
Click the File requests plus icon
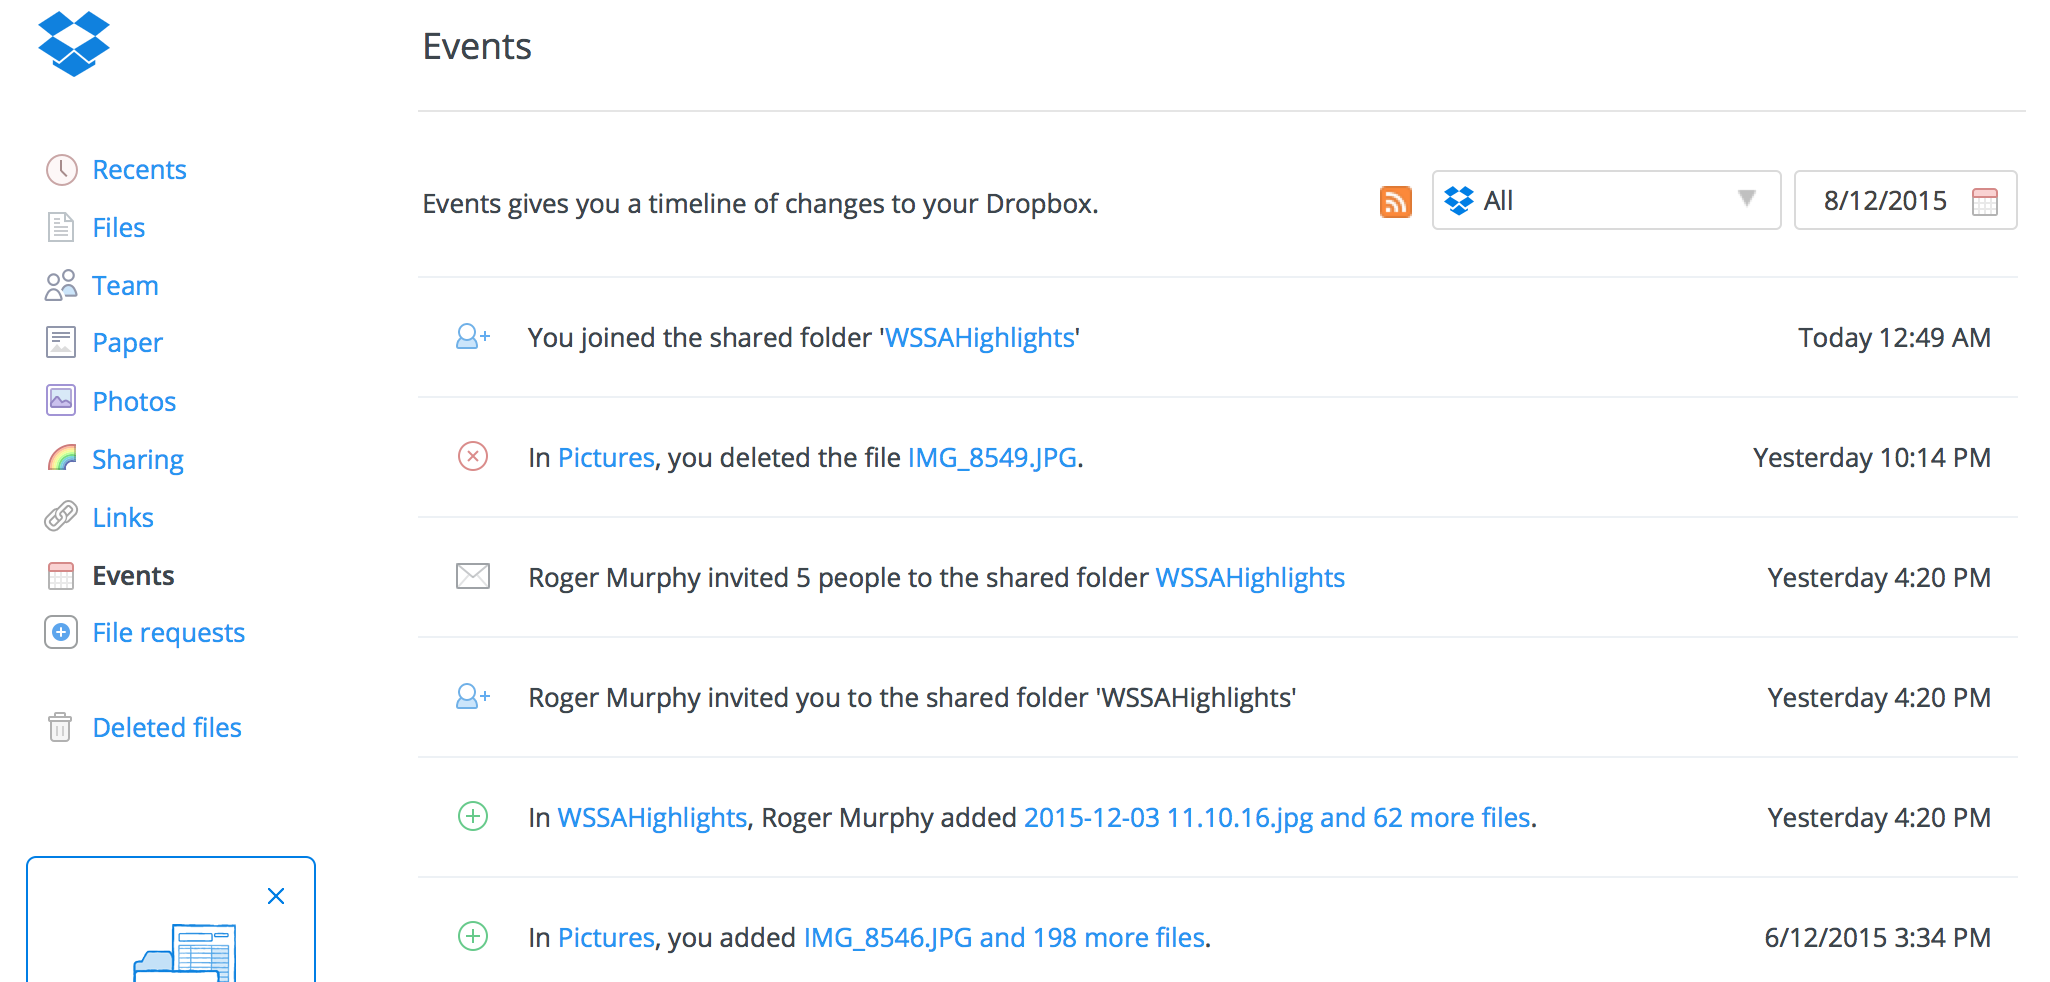pyautogui.click(x=61, y=633)
